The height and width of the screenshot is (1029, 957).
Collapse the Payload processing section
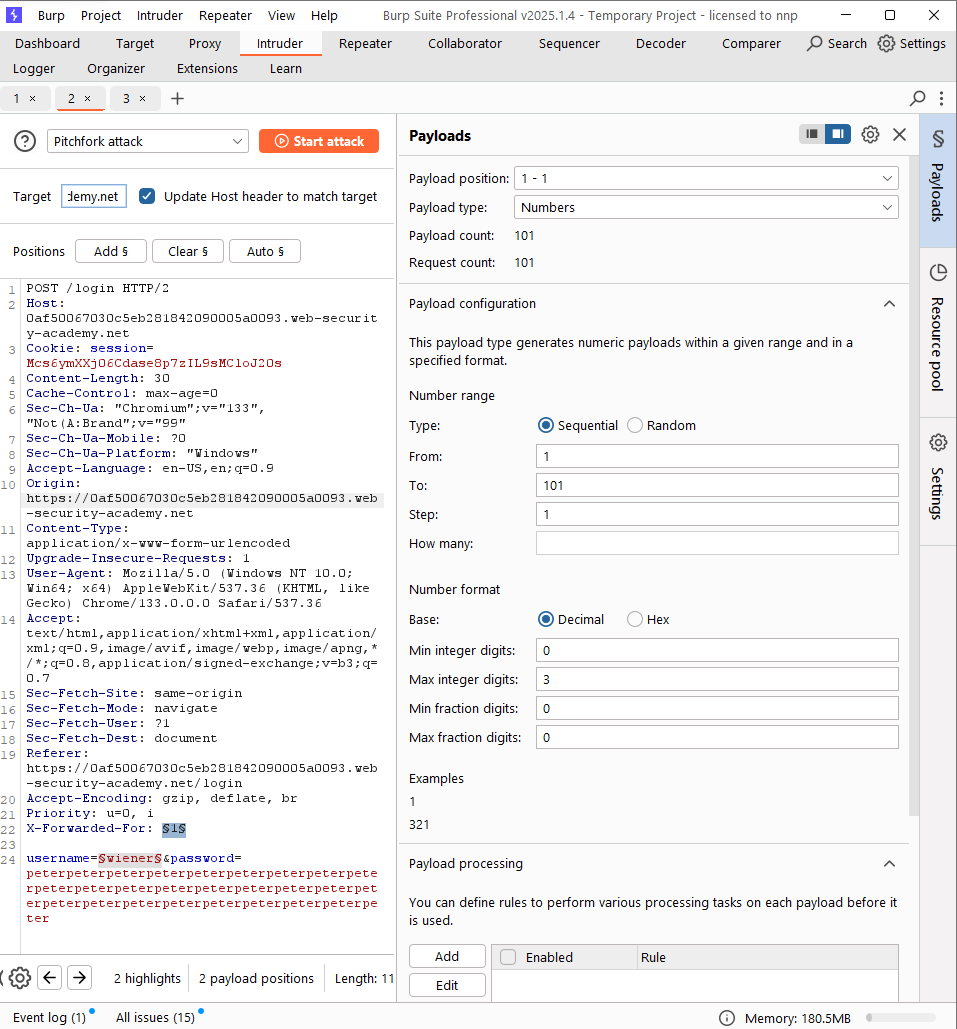[889, 864]
